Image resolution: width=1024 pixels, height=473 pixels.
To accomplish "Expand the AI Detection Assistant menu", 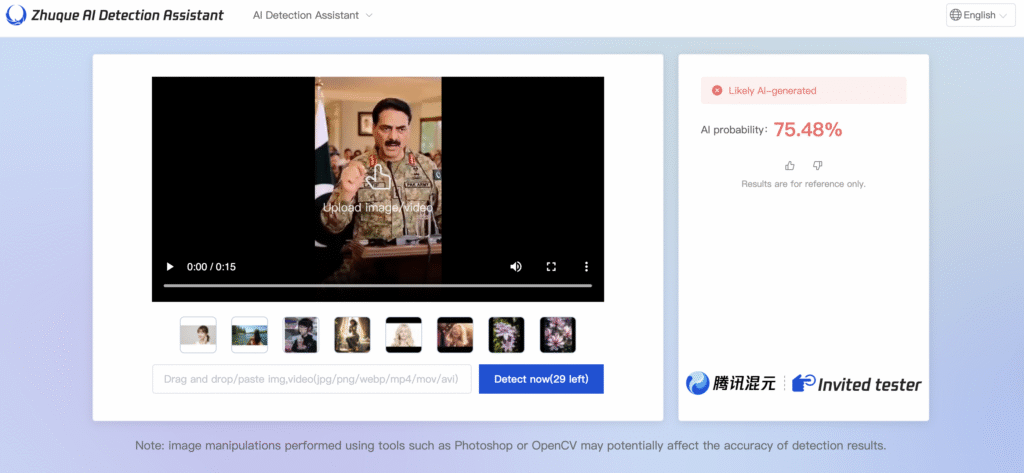I will point(313,16).
